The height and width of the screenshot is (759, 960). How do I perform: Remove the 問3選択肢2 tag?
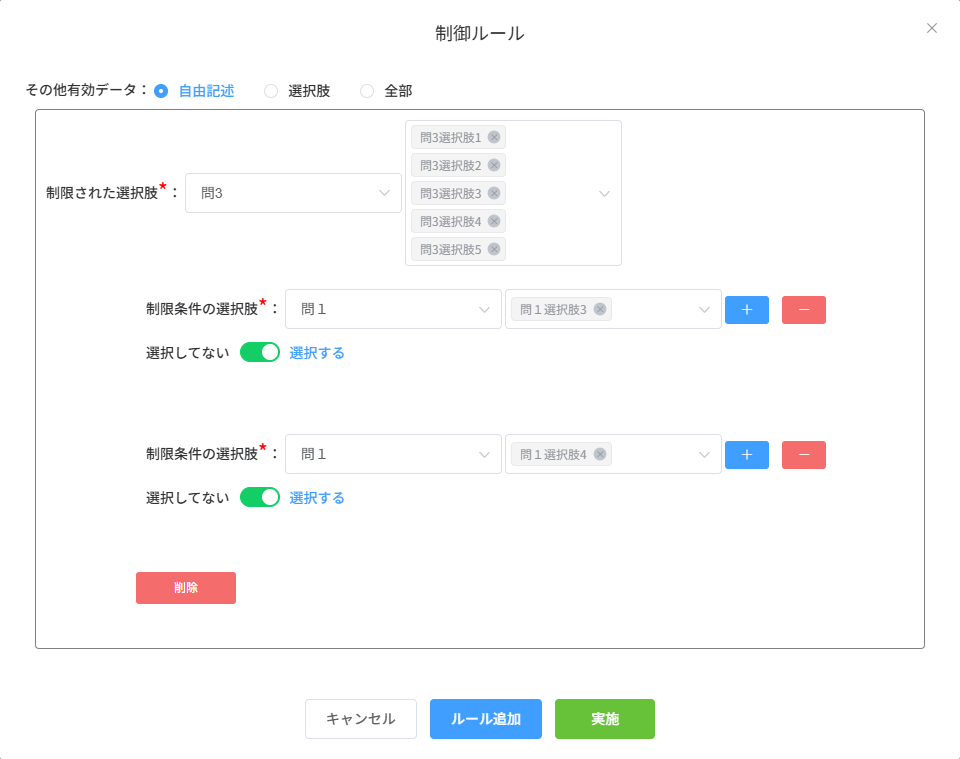[x=494, y=165]
